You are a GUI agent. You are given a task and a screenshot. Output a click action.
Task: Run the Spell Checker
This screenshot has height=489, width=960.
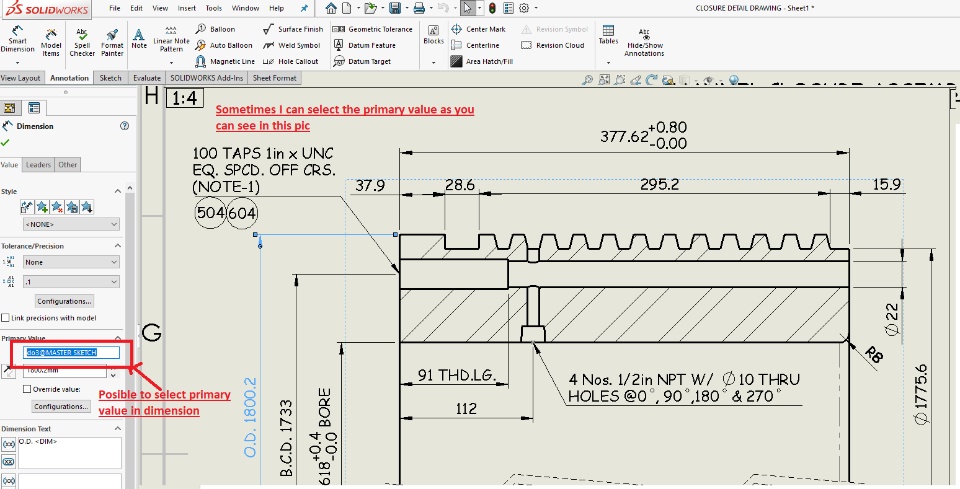pos(82,41)
